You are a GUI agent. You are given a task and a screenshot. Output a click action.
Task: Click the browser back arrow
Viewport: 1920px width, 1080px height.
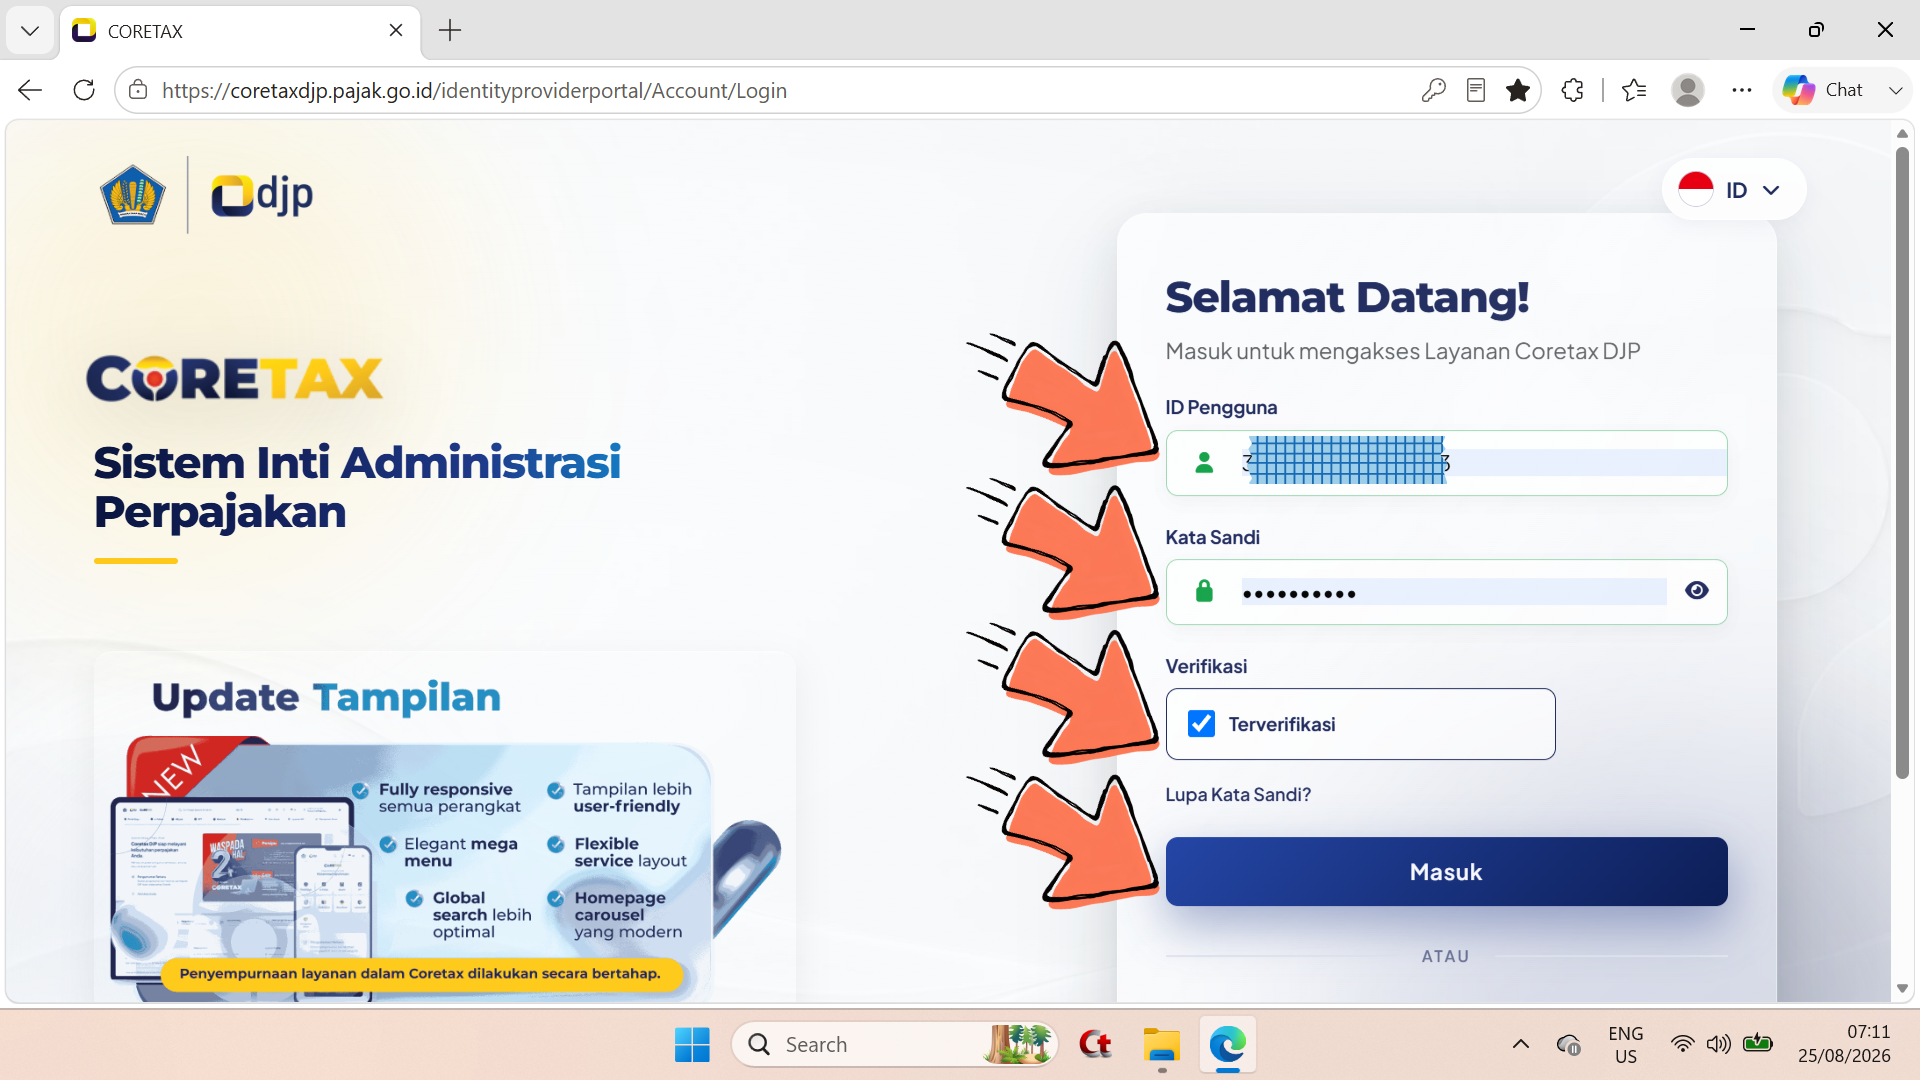click(30, 90)
